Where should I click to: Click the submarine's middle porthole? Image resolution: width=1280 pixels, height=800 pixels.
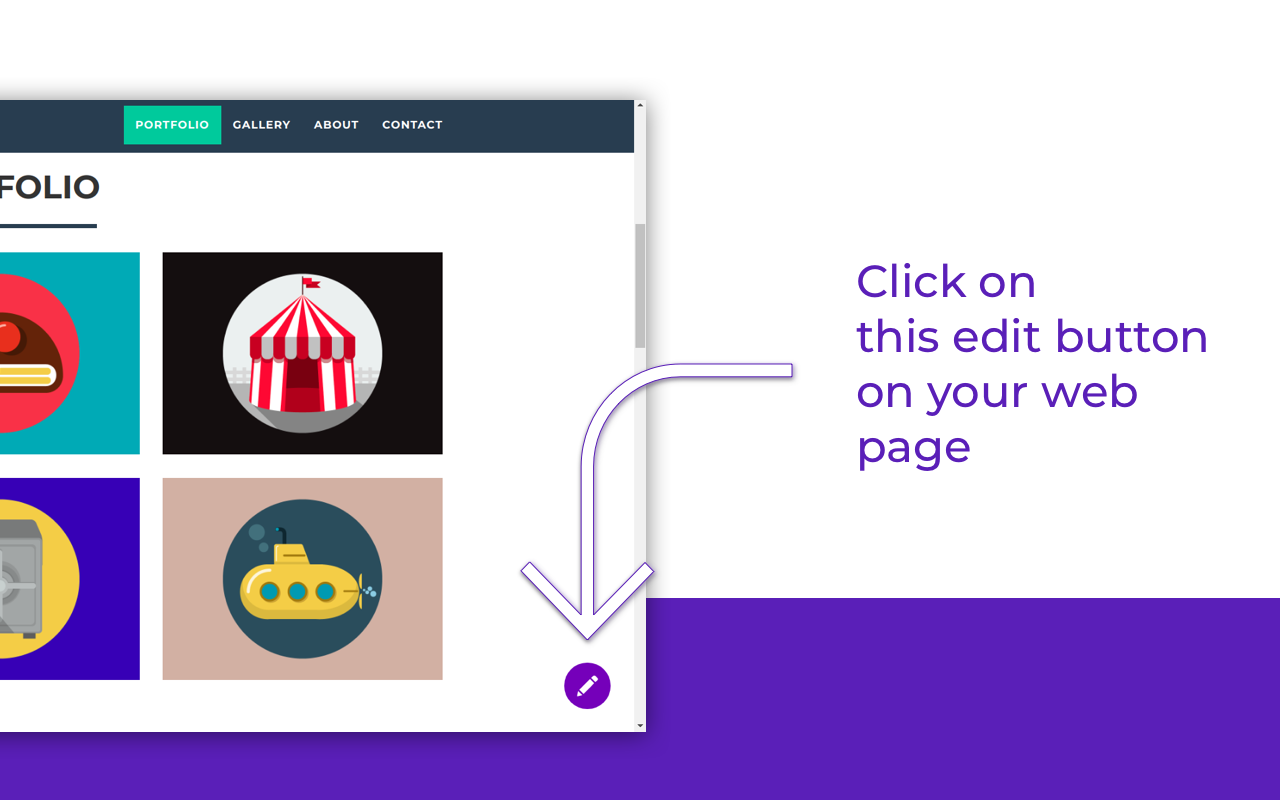coord(297,592)
